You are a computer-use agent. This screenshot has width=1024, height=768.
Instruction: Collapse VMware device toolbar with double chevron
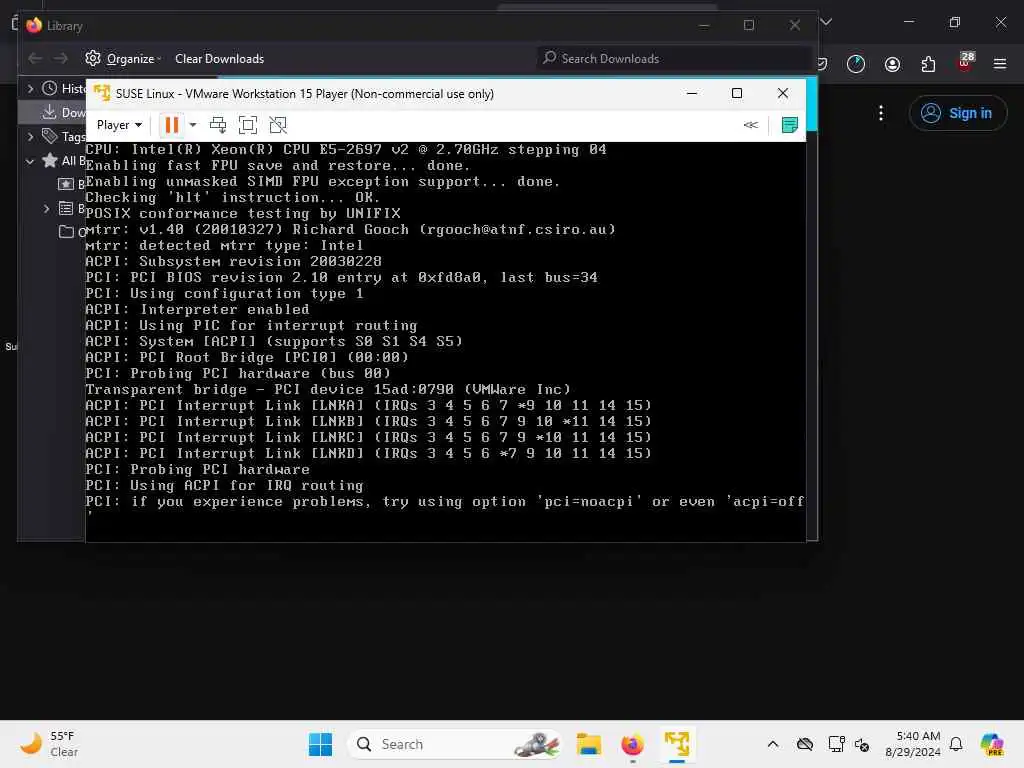751,125
